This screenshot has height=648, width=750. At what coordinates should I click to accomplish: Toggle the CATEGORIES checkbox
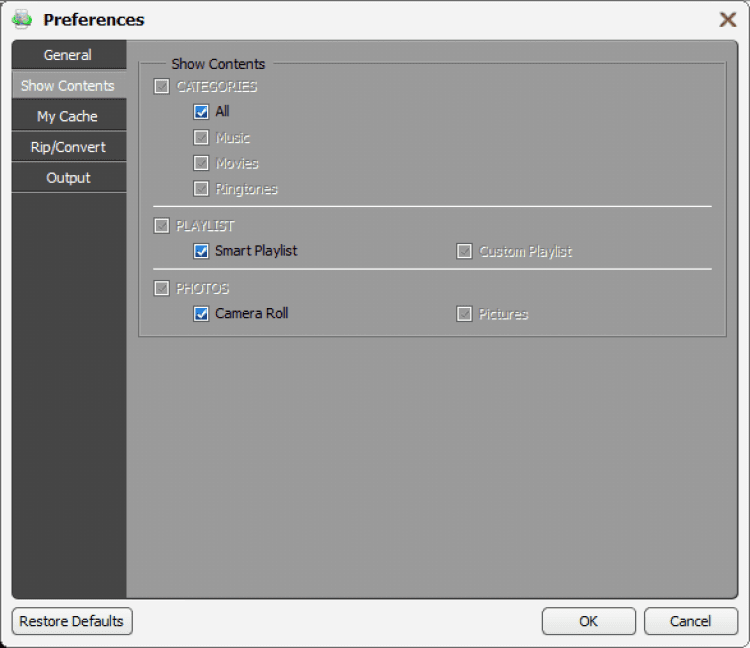point(162,87)
